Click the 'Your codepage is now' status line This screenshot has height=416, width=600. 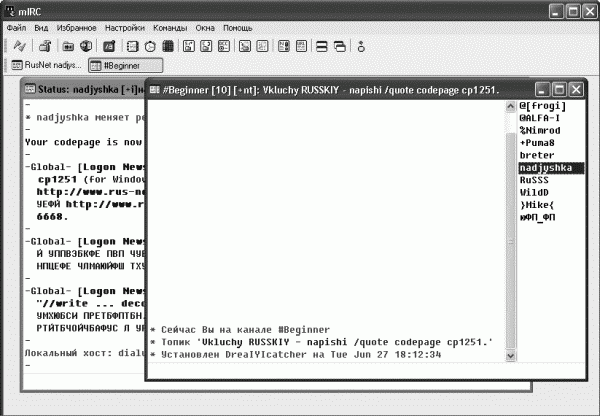point(83,142)
